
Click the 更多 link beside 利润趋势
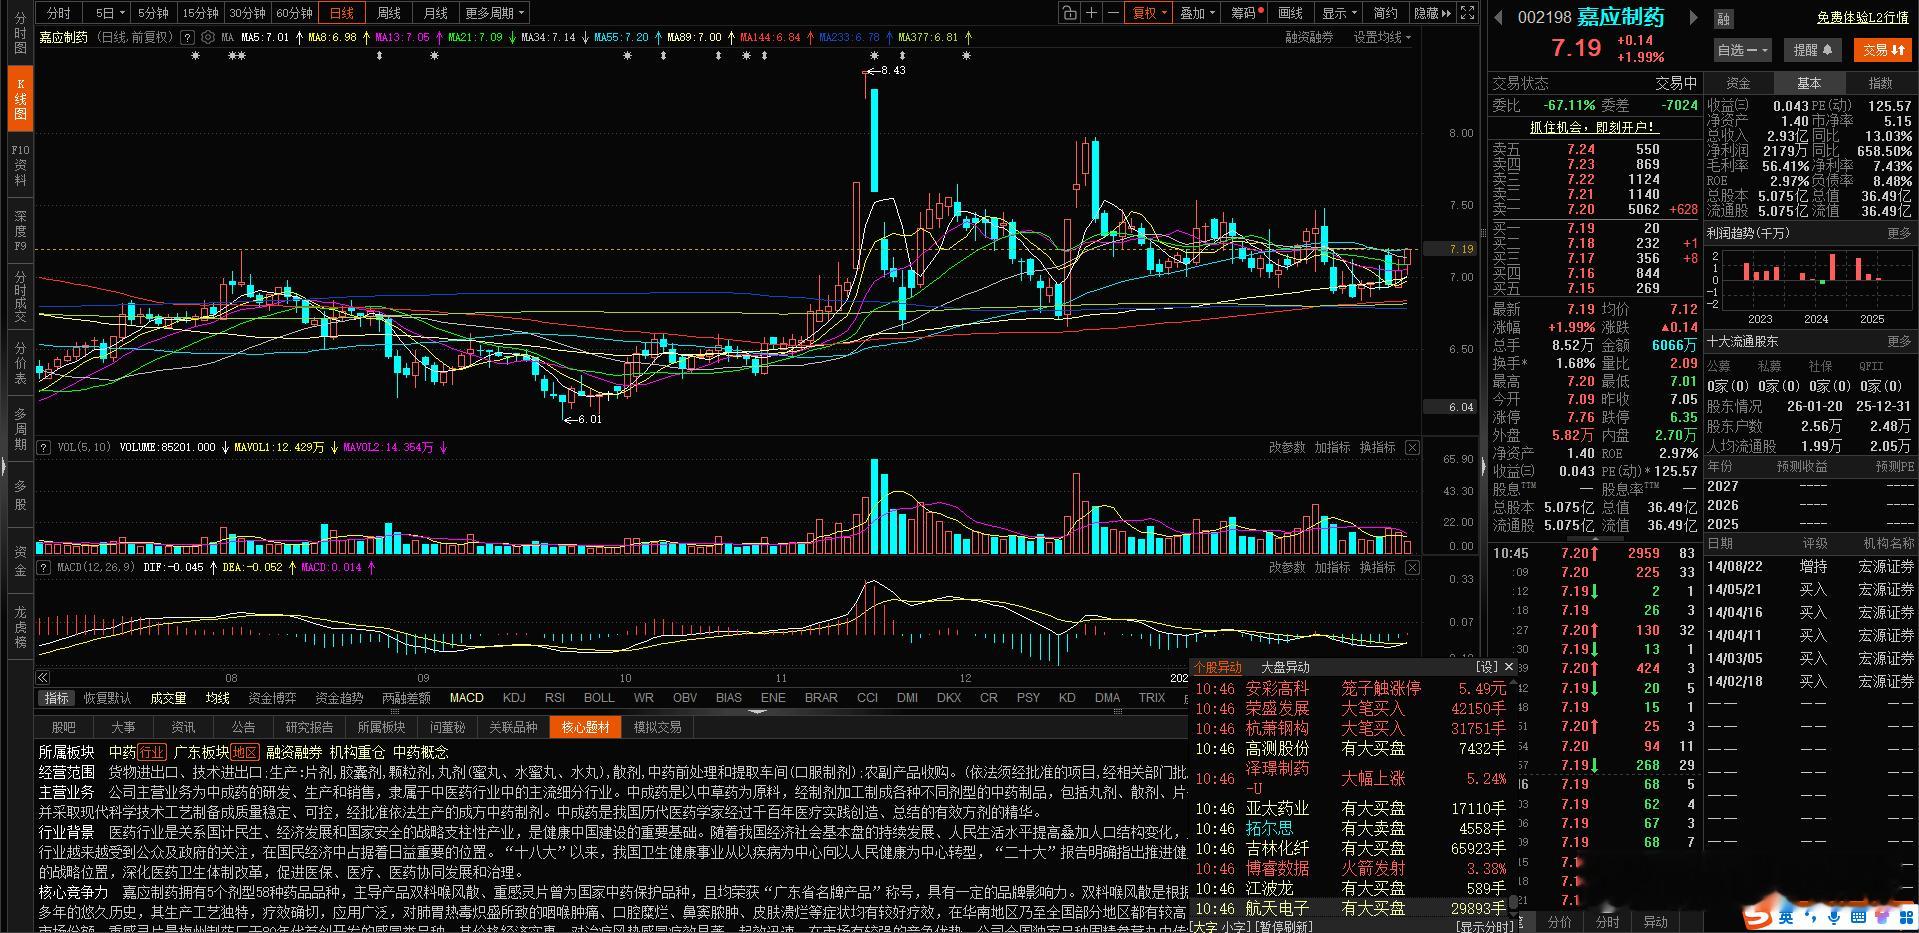pyautogui.click(x=1899, y=233)
